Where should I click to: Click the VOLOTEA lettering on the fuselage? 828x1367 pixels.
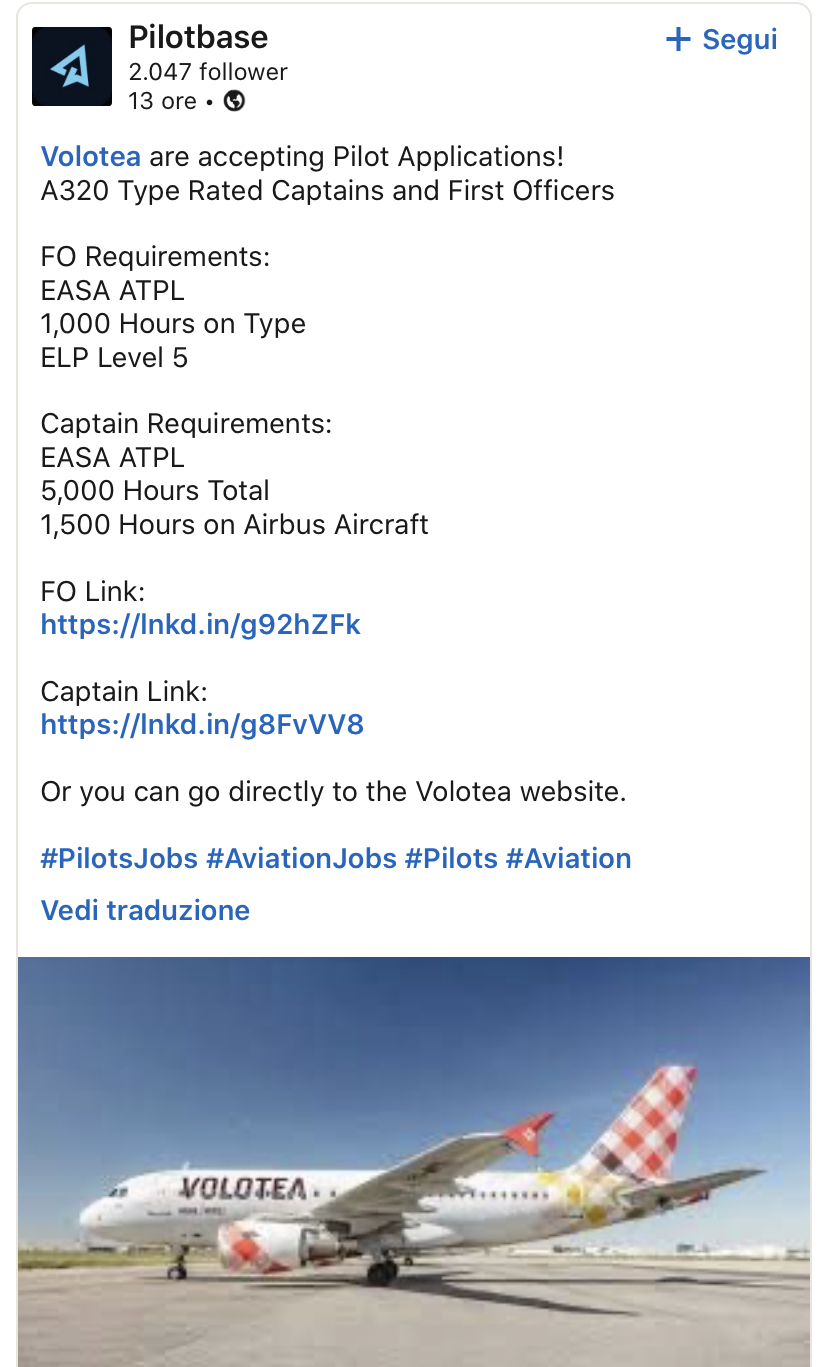point(242,1189)
